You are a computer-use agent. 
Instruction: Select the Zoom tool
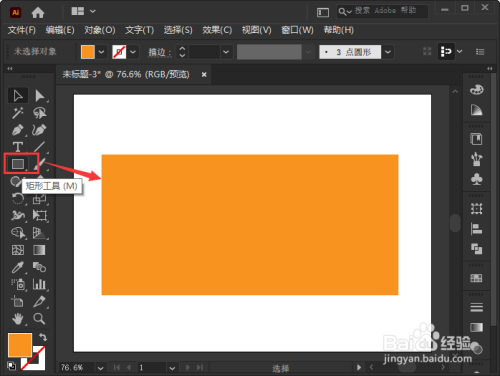[x=39, y=319]
